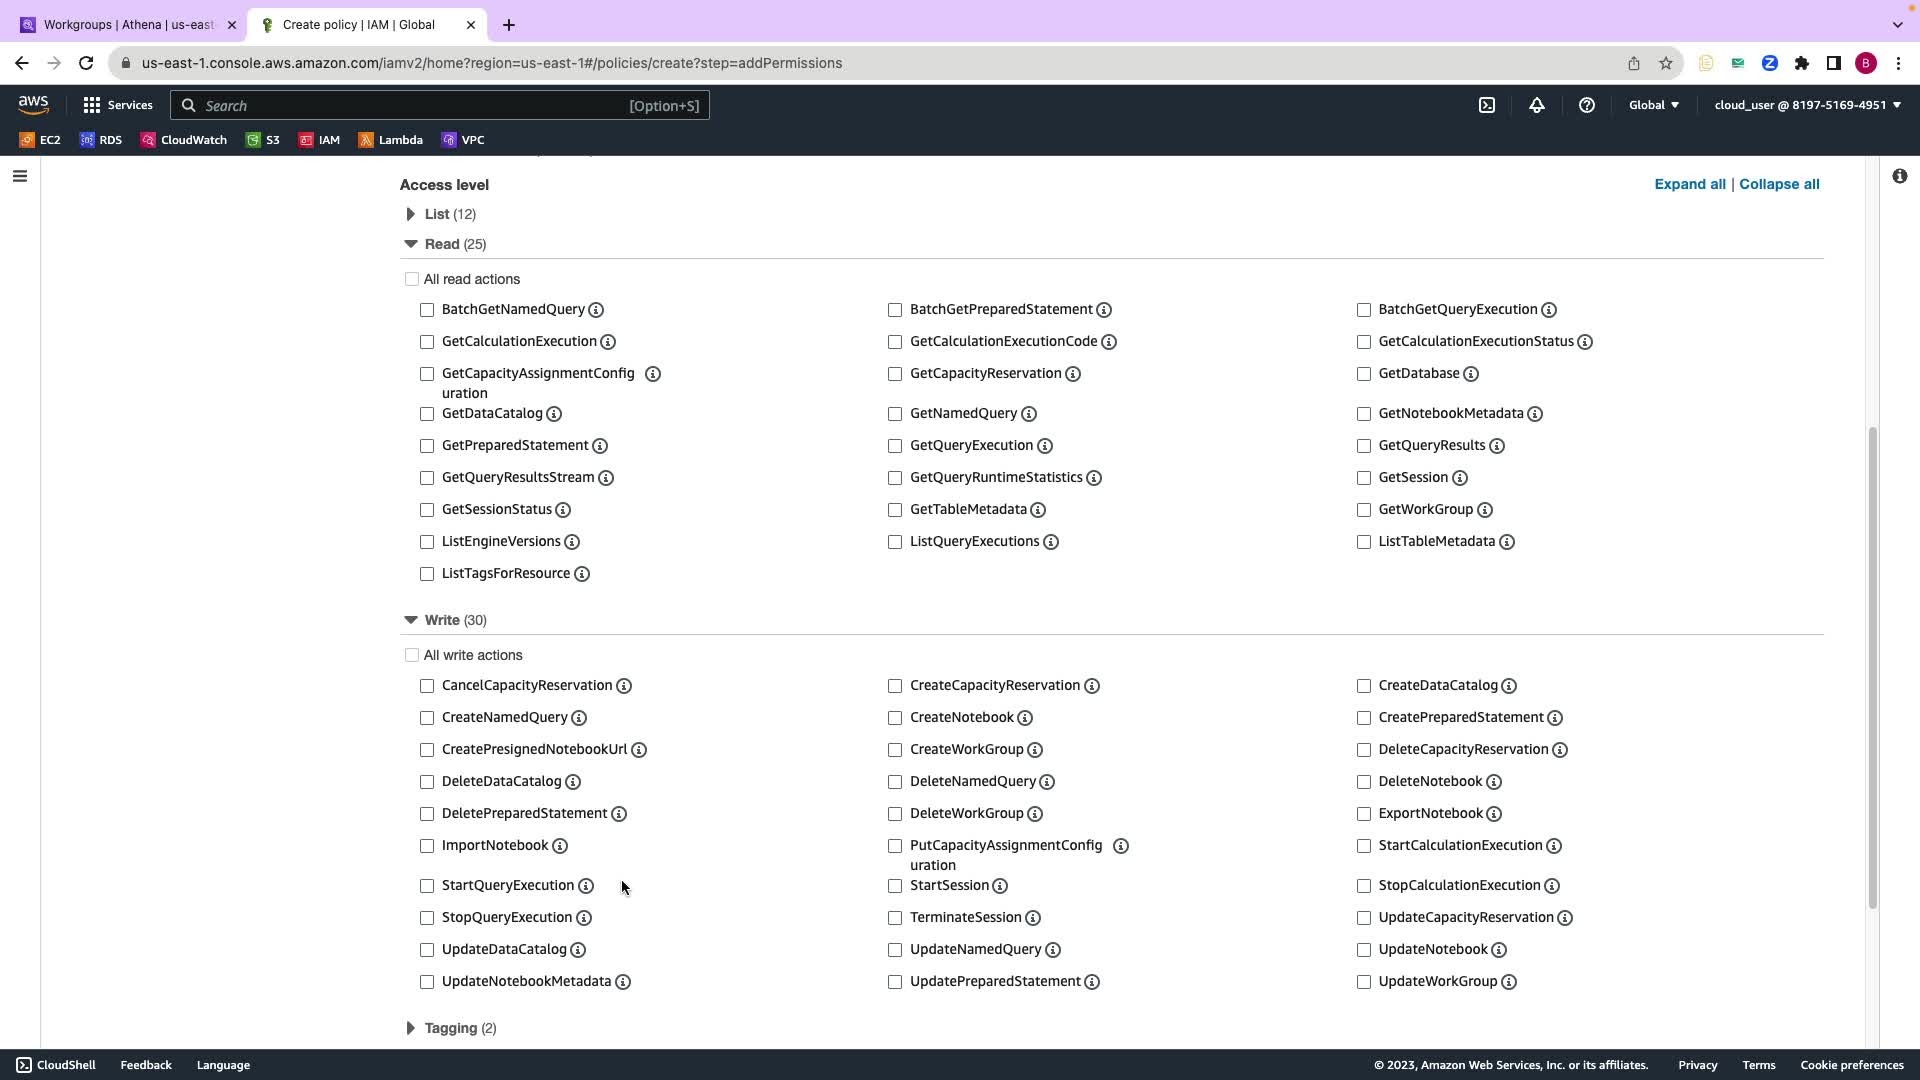Click info icon beside GetWorkGroup
This screenshot has width=1920, height=1080.
click(1485, 510)
